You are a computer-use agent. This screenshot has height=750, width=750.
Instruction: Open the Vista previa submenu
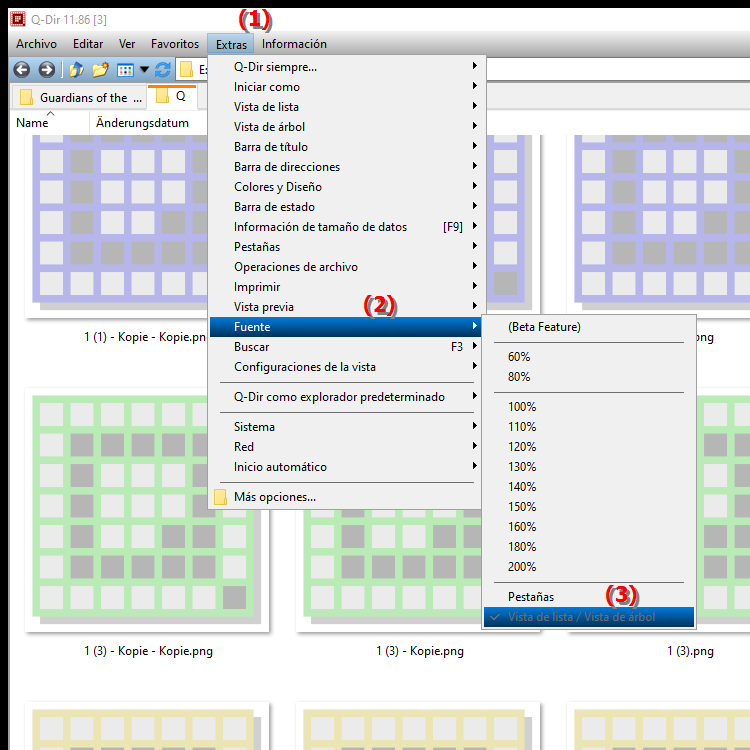point(347,308)
